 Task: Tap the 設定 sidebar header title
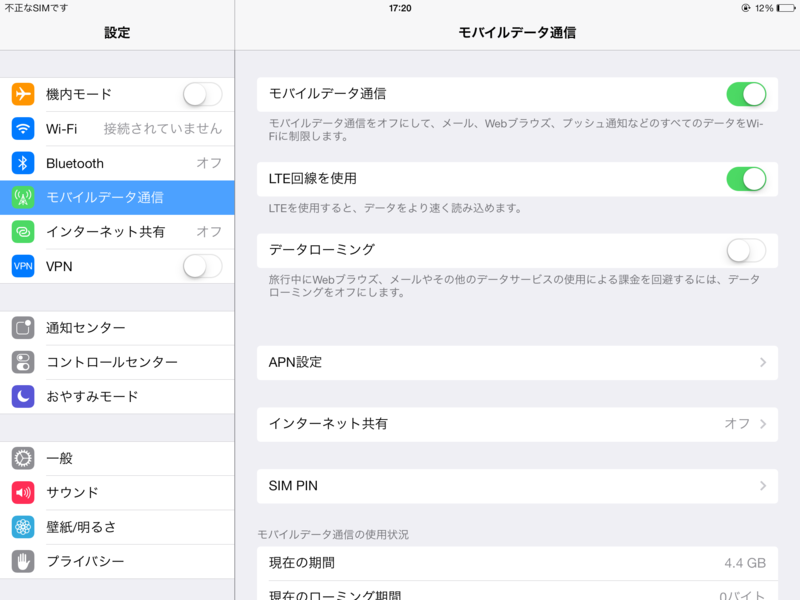click(117, 33)
